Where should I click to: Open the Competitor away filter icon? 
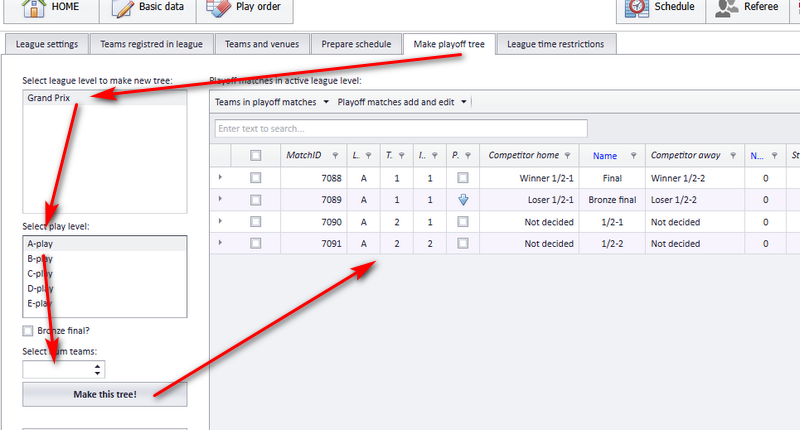[x=733, y=156]
